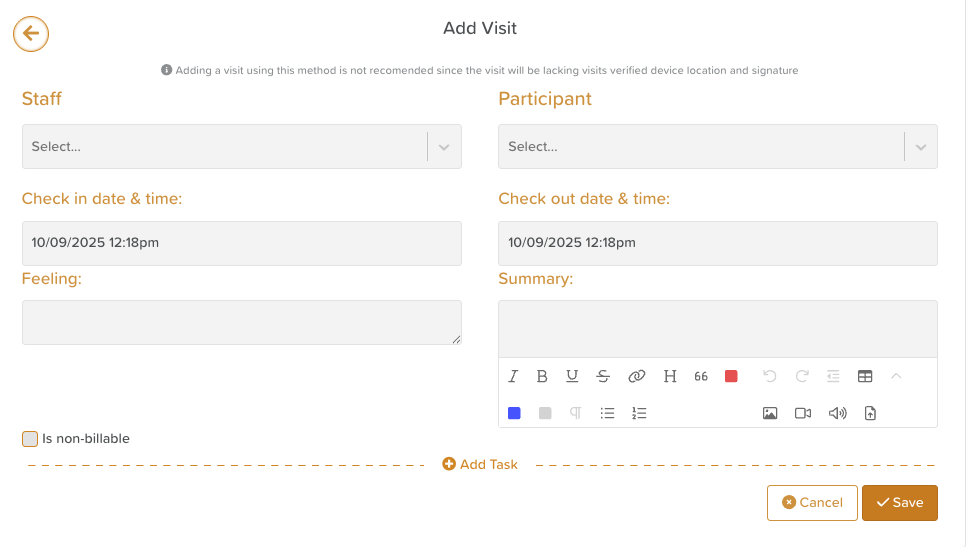Click the bulleted list icon

(607, 413)
